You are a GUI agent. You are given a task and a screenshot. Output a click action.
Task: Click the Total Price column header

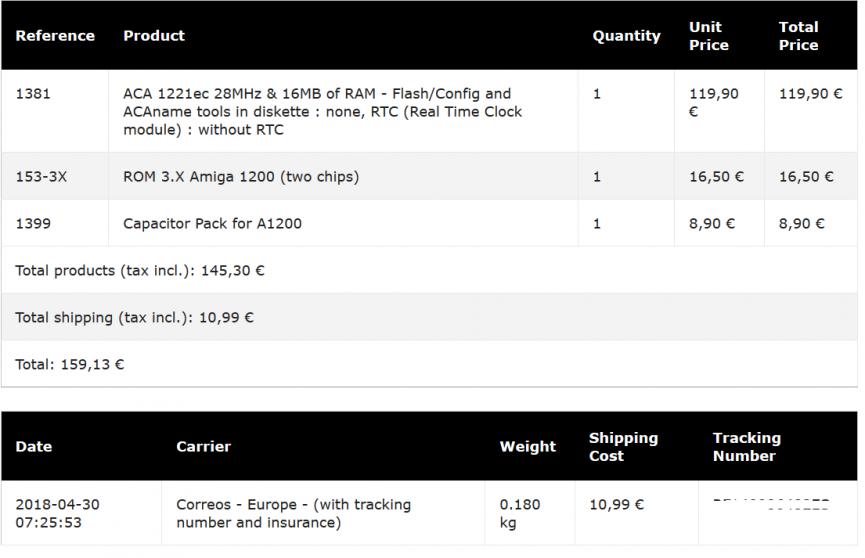tap(798, 36)
